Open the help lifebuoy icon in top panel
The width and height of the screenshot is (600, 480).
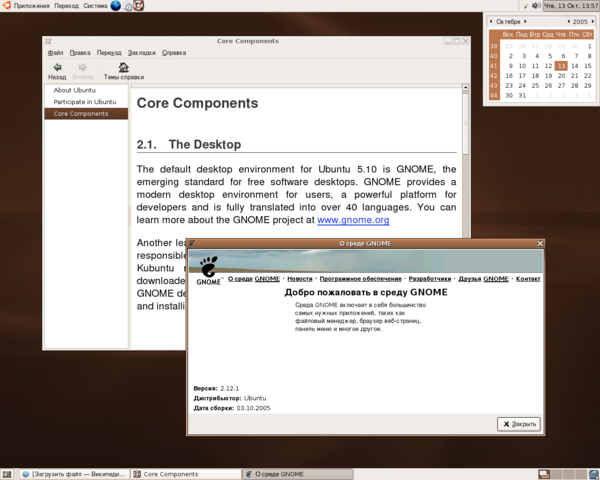pyautogui.click(x=137, y=6)
